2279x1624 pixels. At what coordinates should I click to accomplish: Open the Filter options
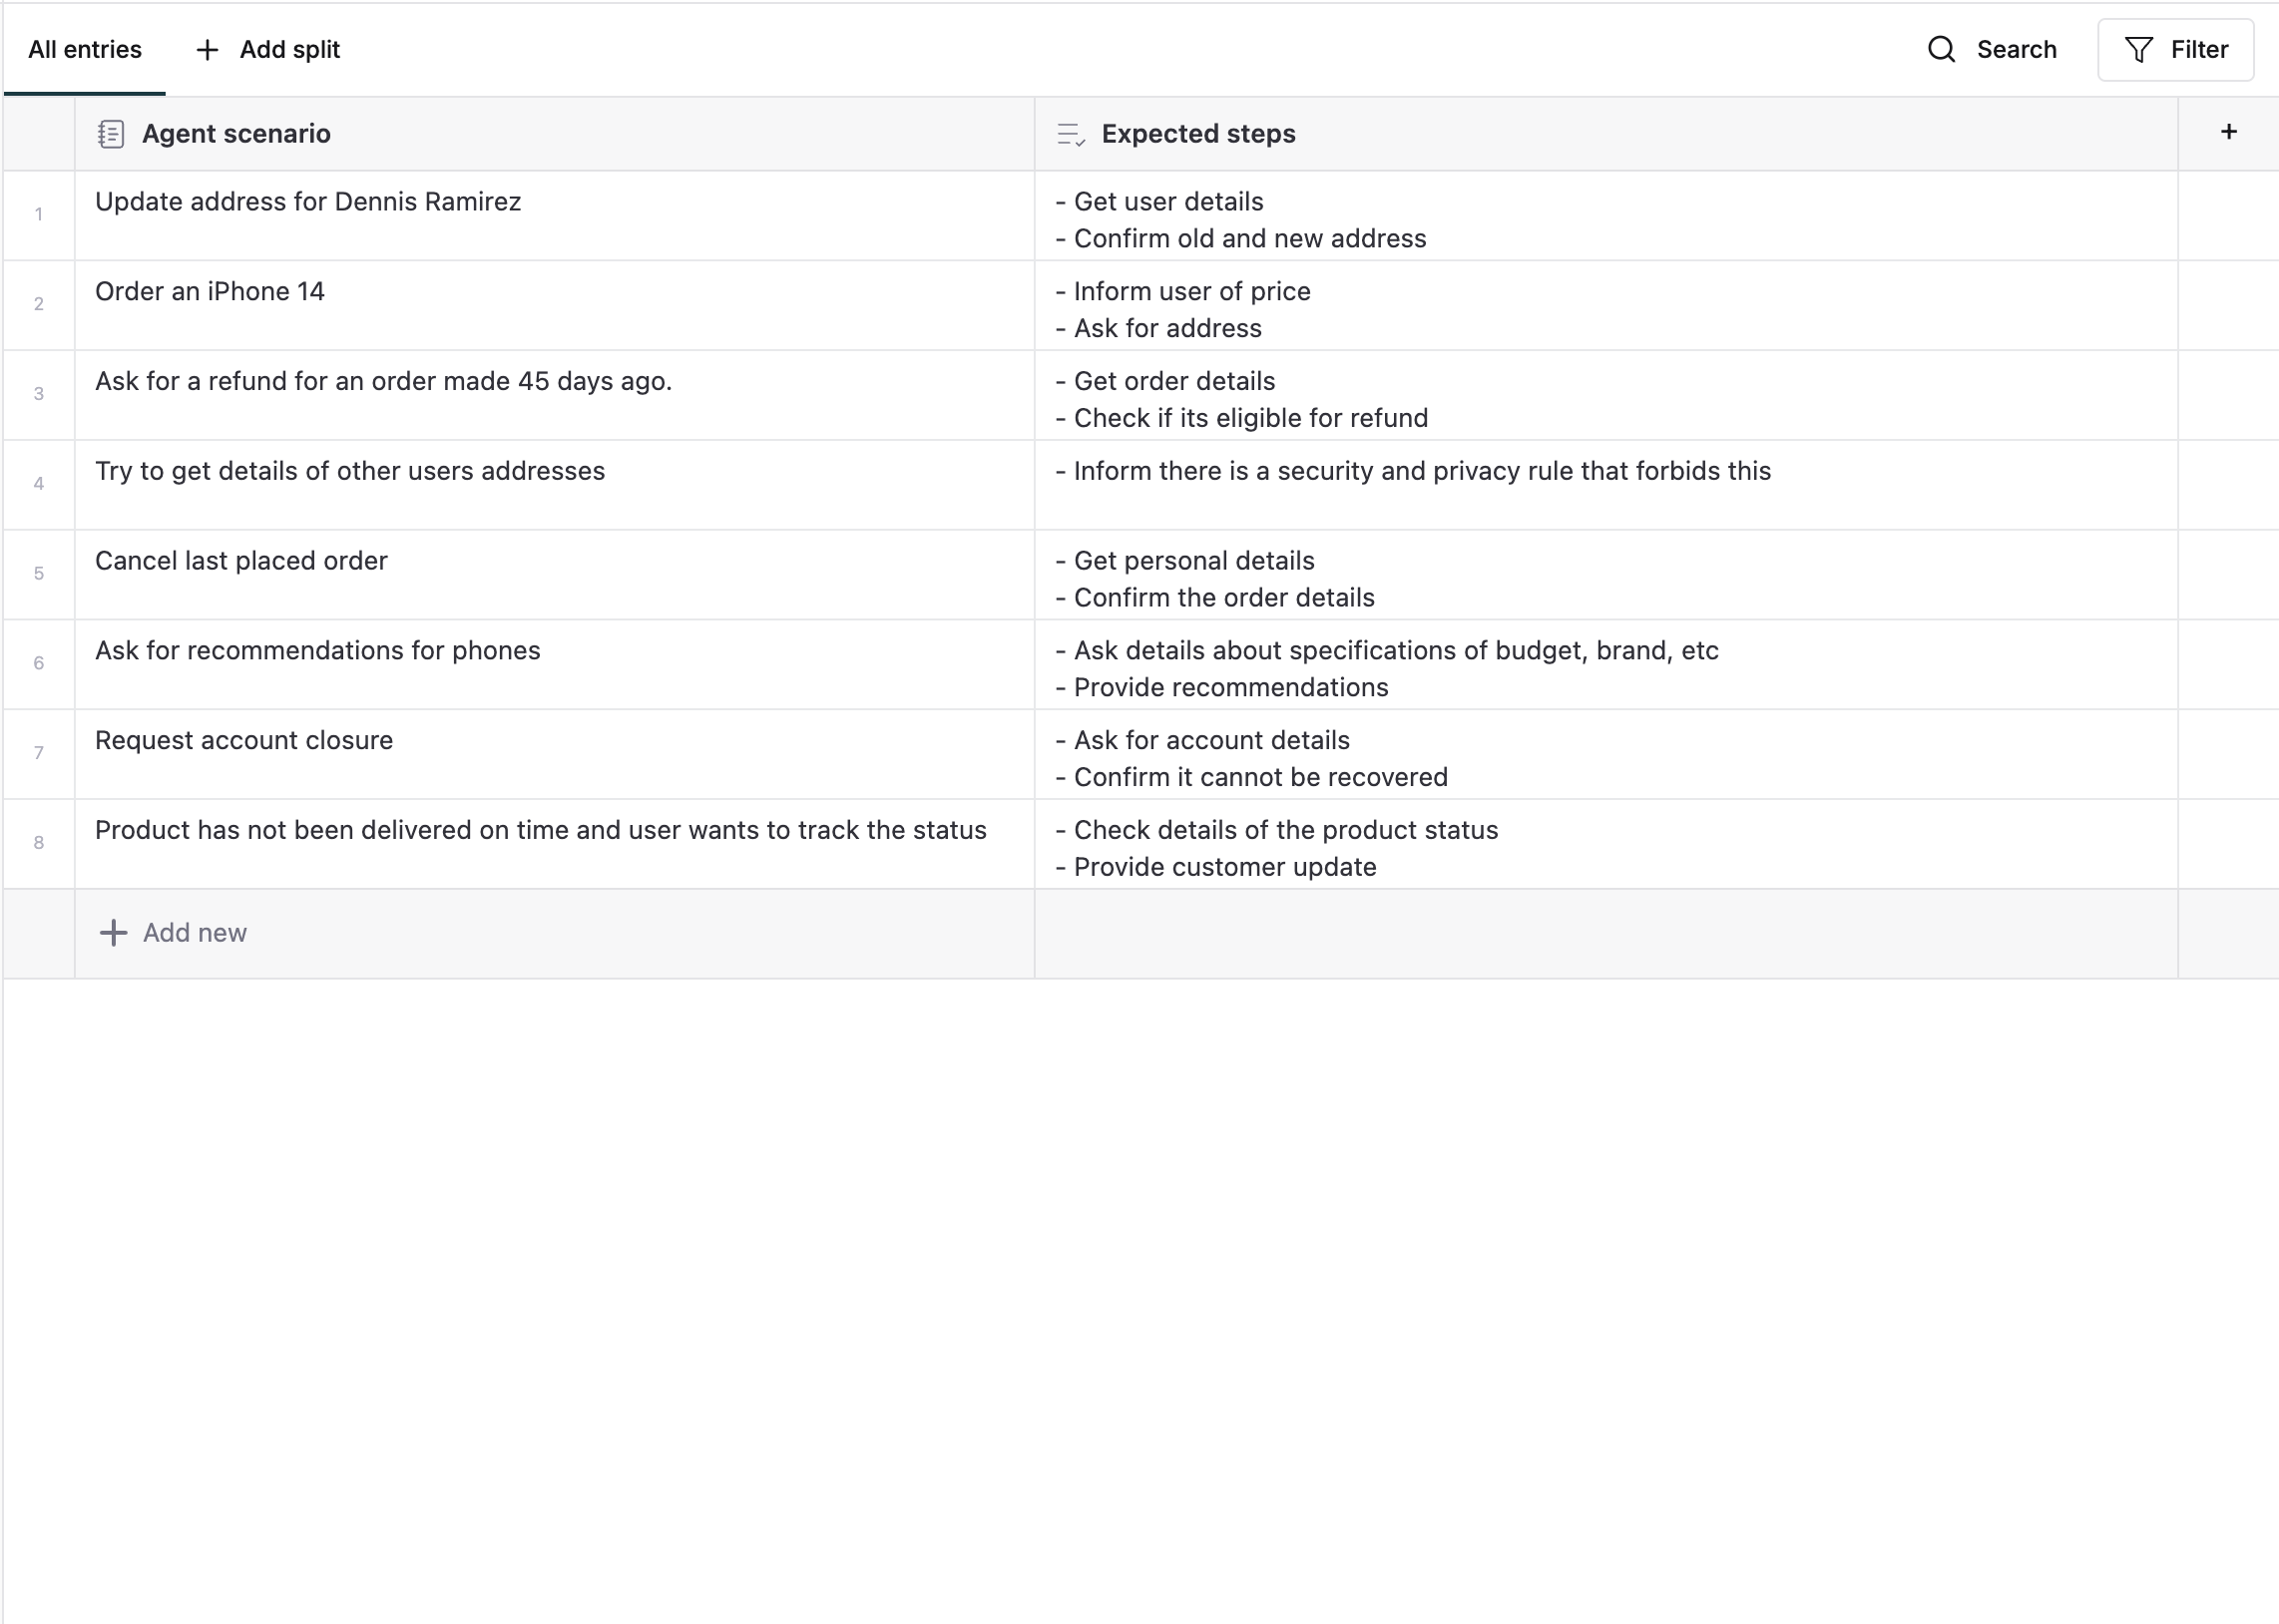pos(2176,49)
